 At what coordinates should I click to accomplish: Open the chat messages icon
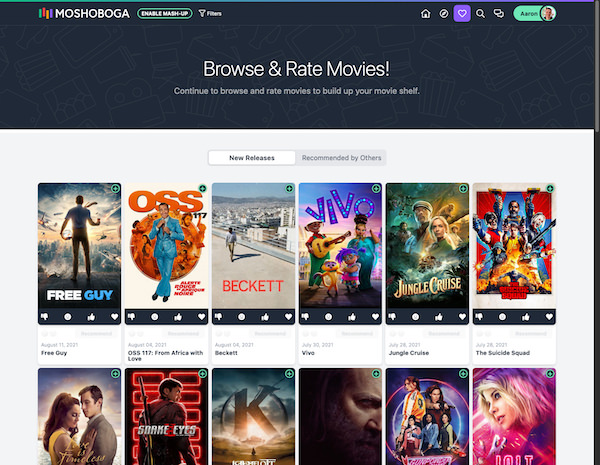499,14
